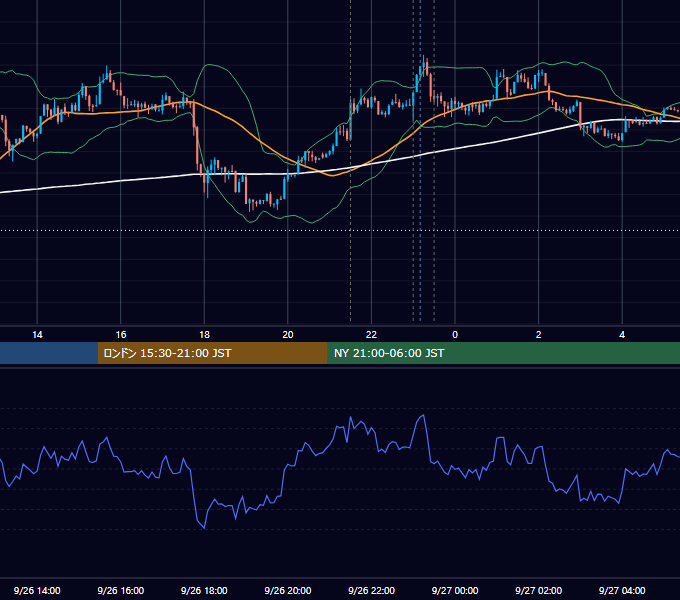The image size is (680, 600).
Task: Click the London session bar 15:30-21:00 JST
Action: (212, 353)
